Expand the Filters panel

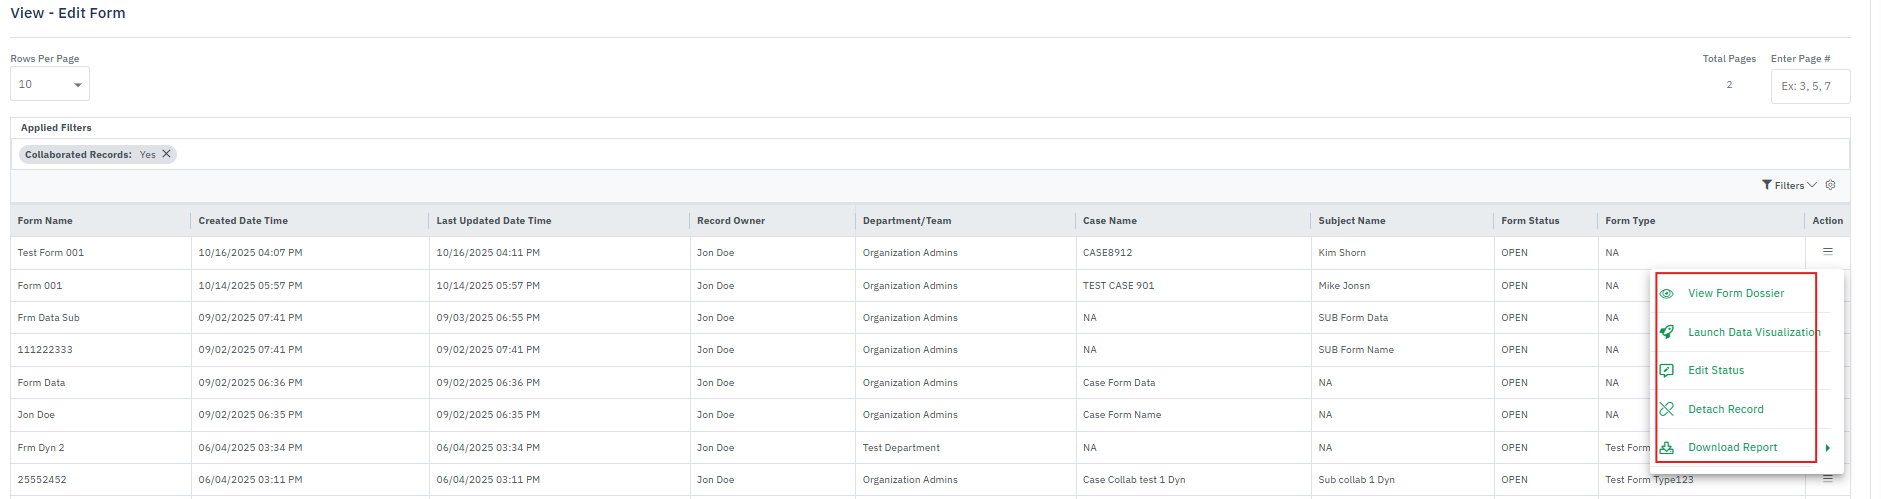pos(1789,185)
